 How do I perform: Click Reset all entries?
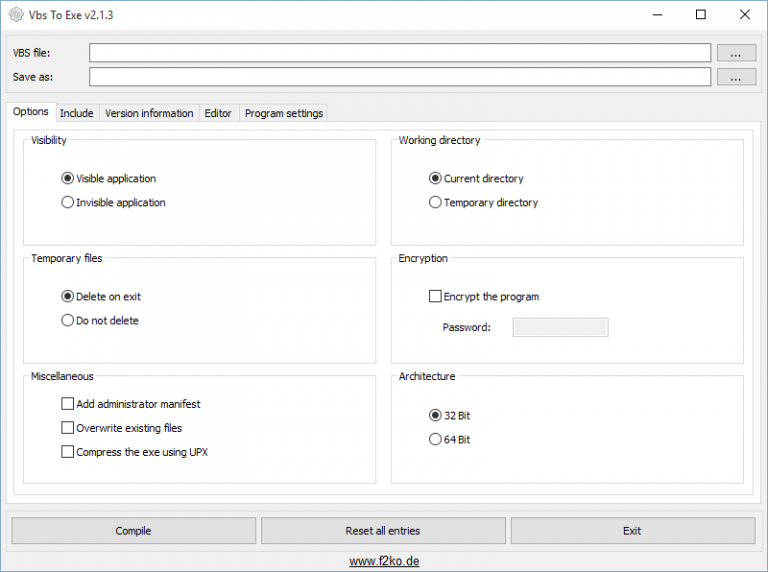tap(383, 531)
